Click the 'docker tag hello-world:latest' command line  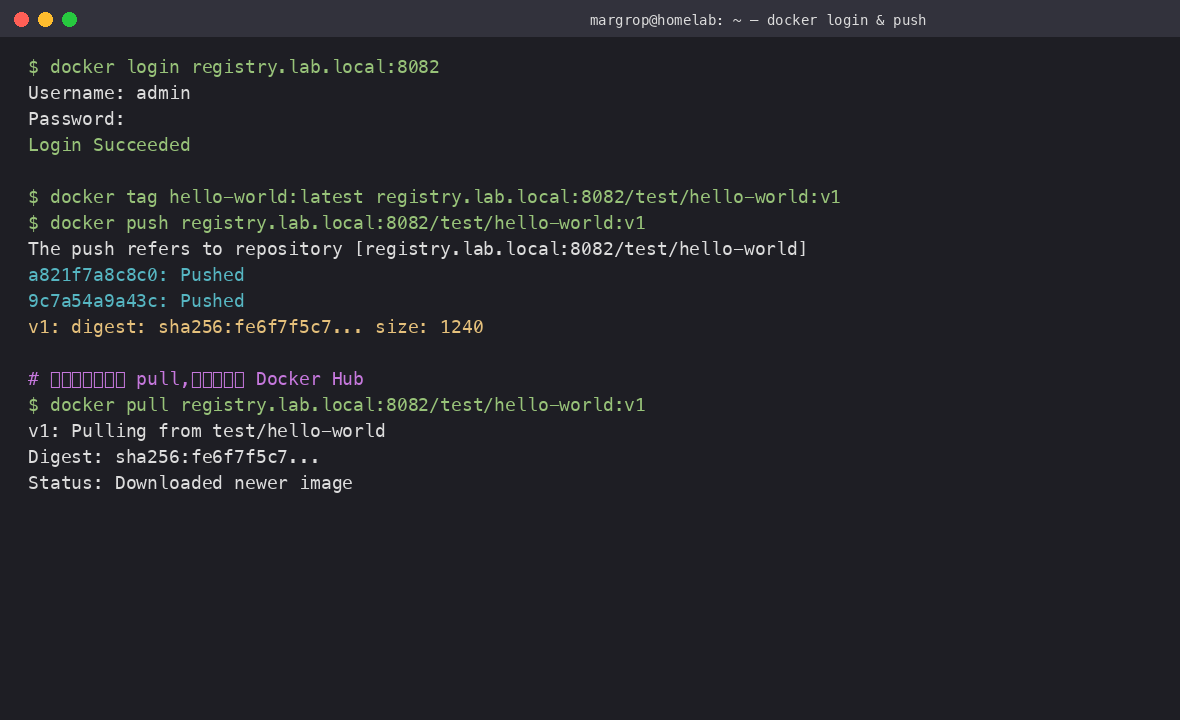pyautogui.click(x=434, y=197)
